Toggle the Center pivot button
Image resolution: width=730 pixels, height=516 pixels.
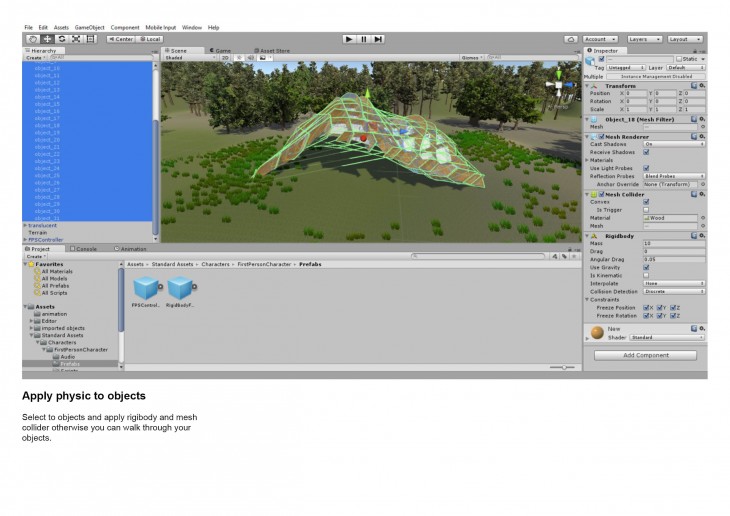119,39
